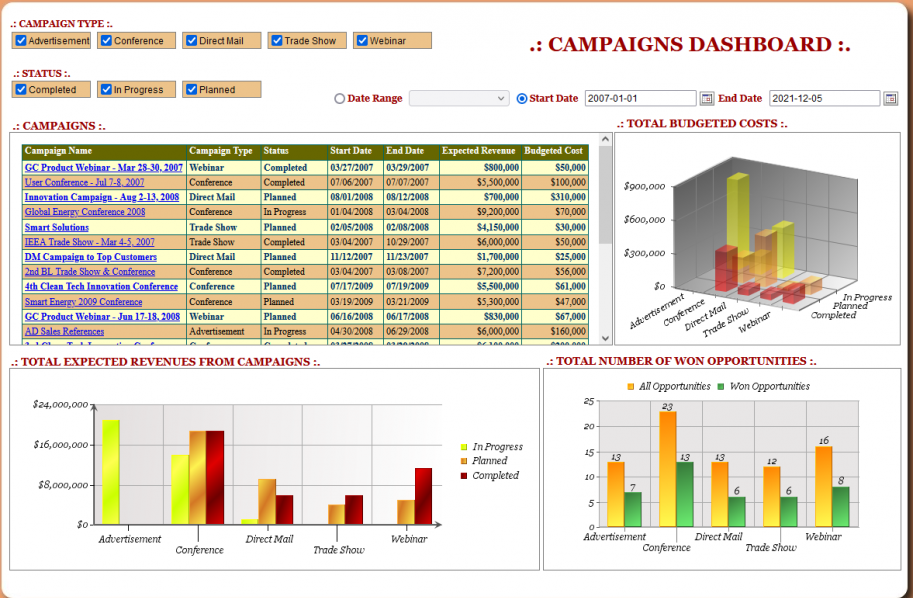This screenshot has height=598, width=913.
Task: Uncheck the Webinar campaign type
Action: point(361,41)
